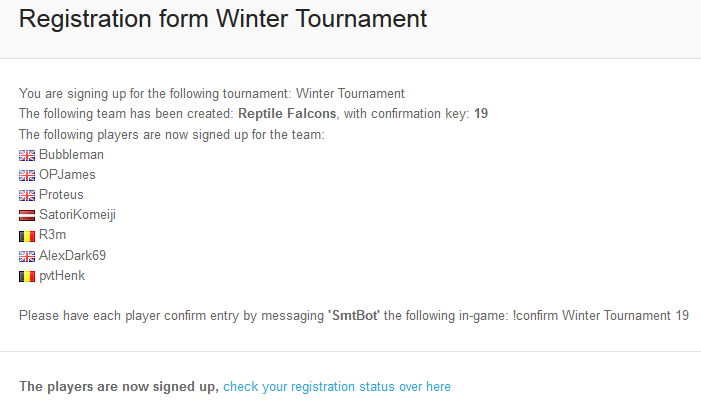
Task: Click the UK flag beside Proteus
Action: point(27,196)
